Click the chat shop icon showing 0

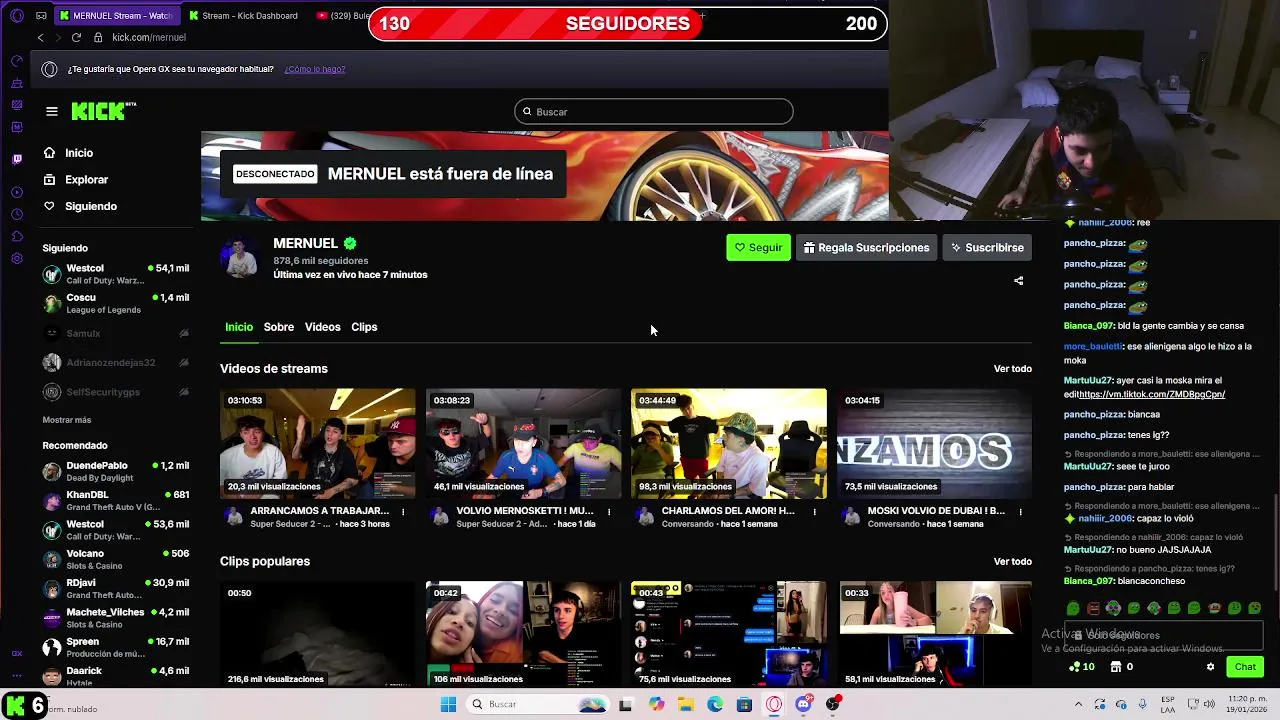coord(1122,667)
